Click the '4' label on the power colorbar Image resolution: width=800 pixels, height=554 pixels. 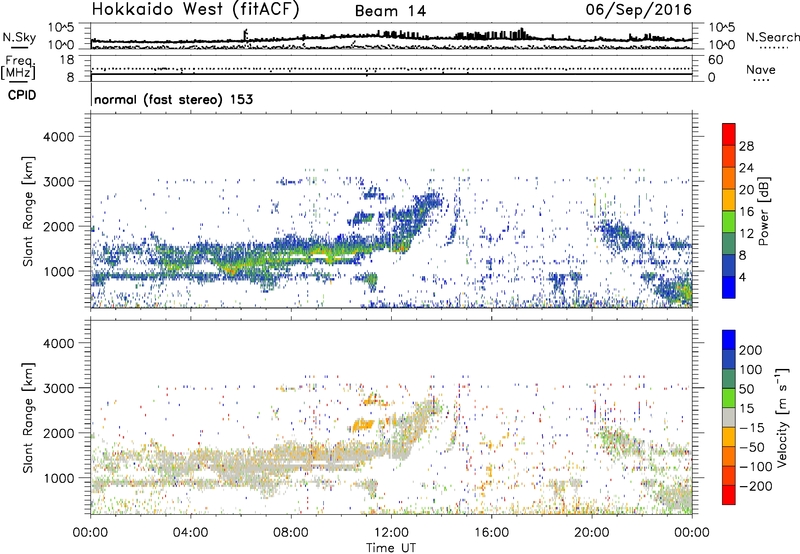click(742, 277)
